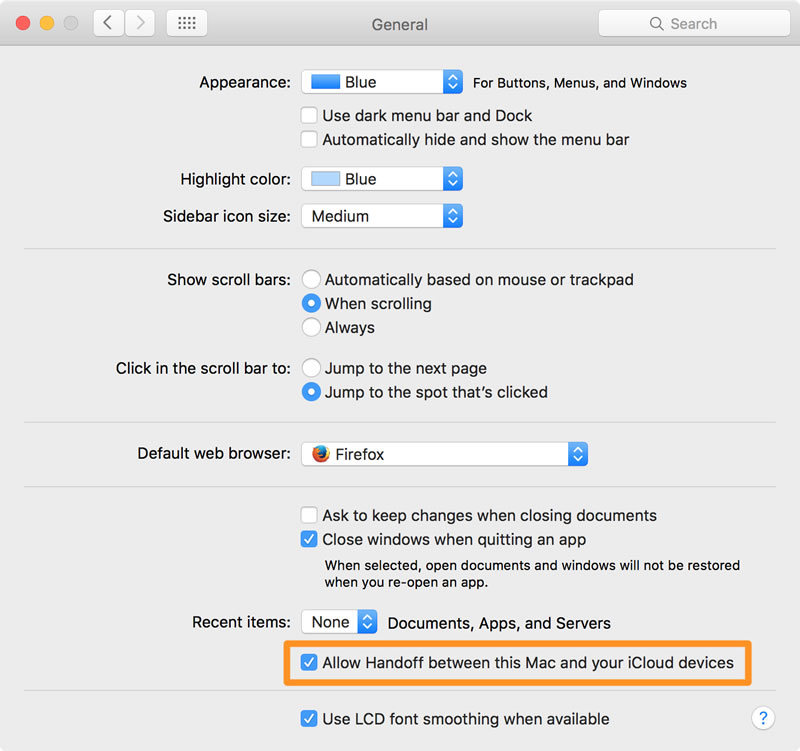800x751 pixels.
Task: Click the Firefox icon in default browser menu
Action: coord(321,454)
